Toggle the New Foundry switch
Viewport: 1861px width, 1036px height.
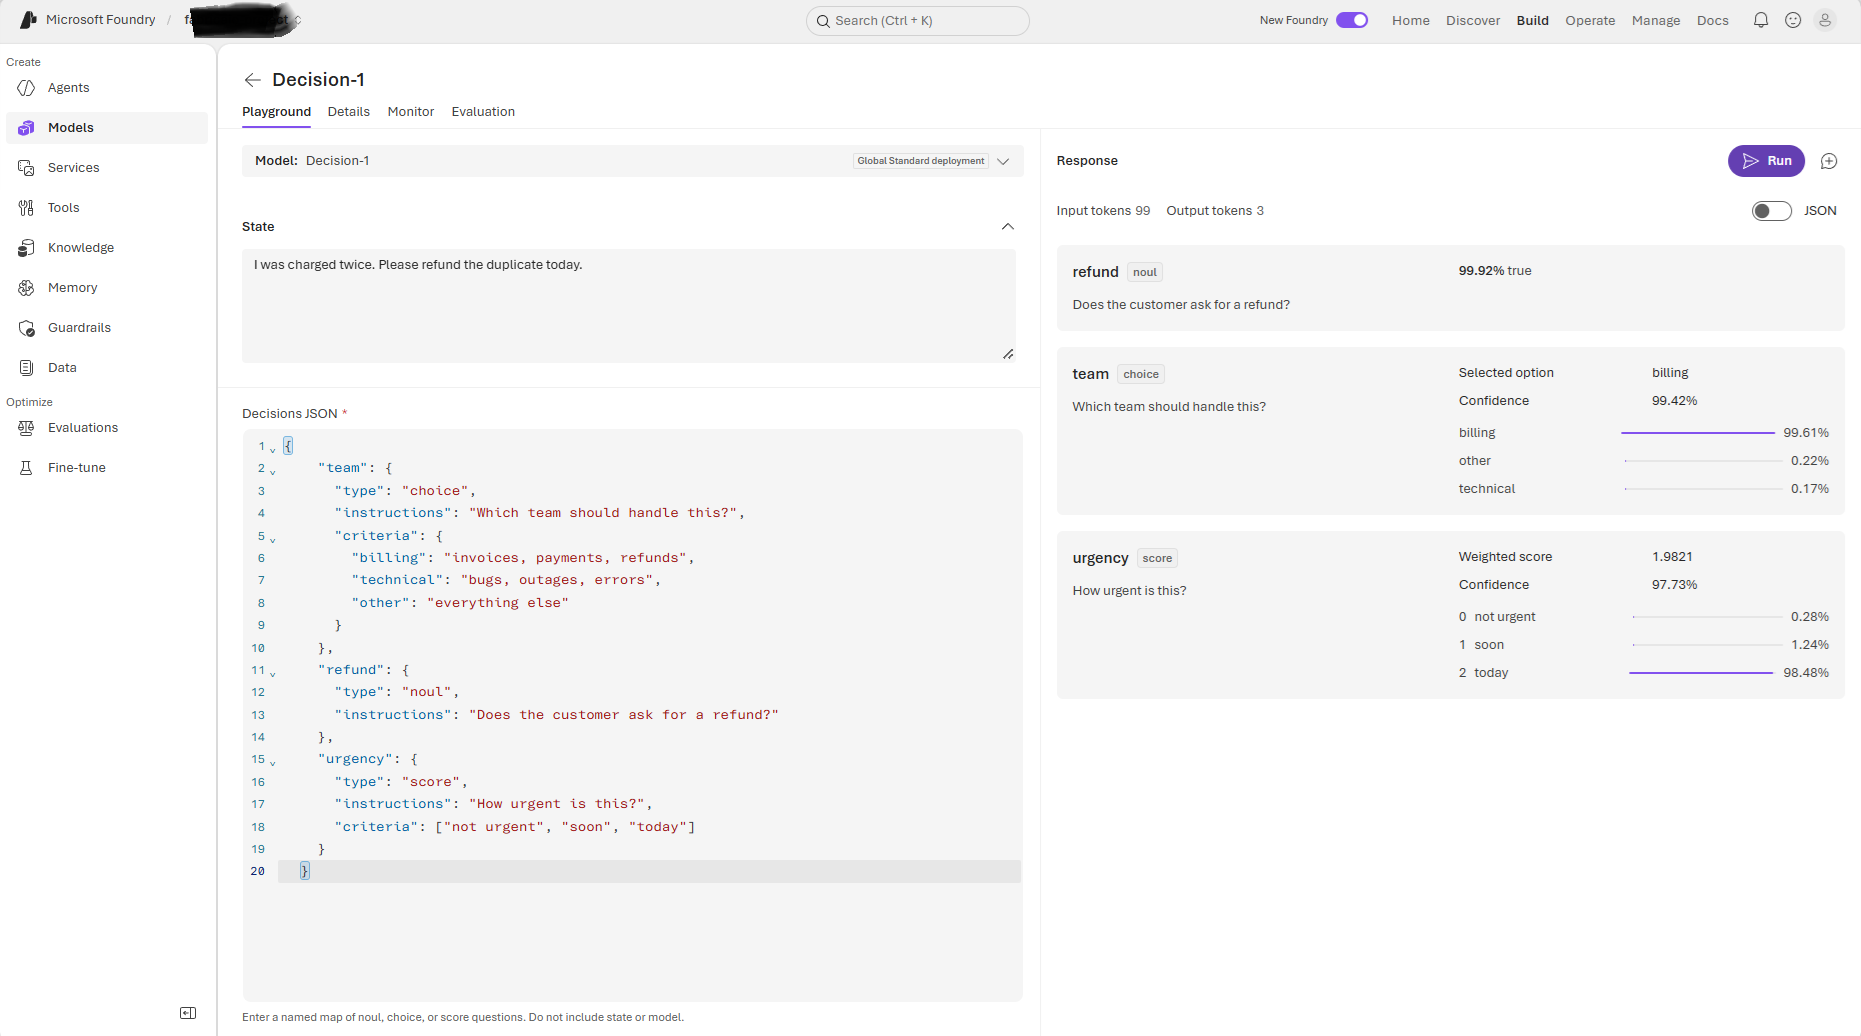1352,20
